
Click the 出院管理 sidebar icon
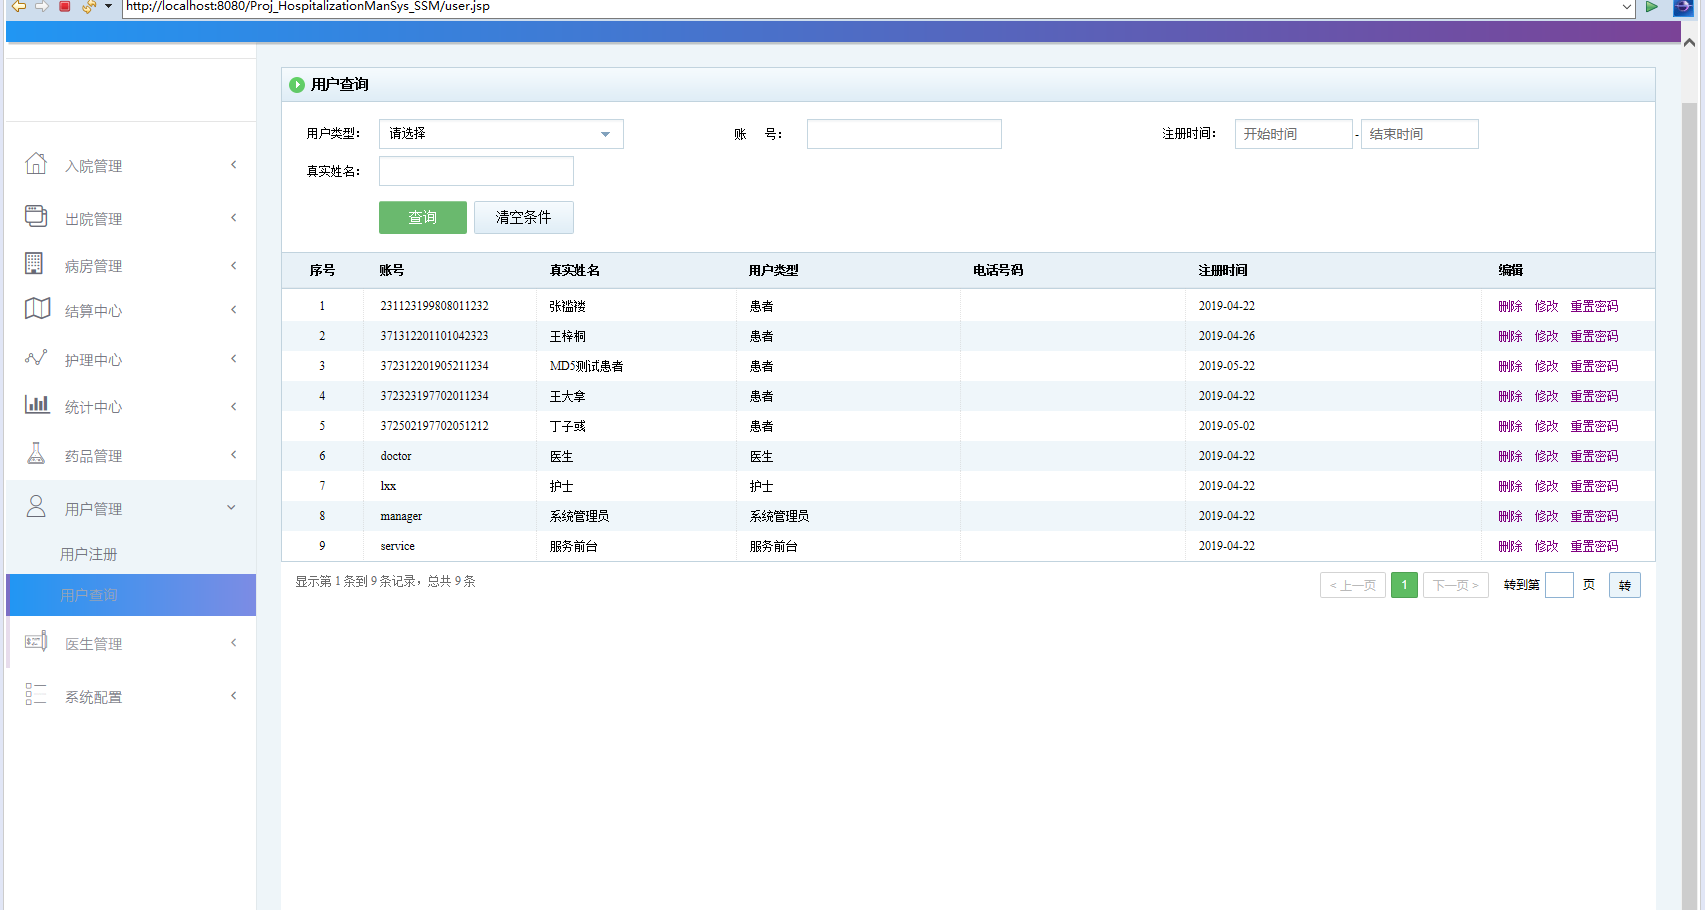point(36,216)
